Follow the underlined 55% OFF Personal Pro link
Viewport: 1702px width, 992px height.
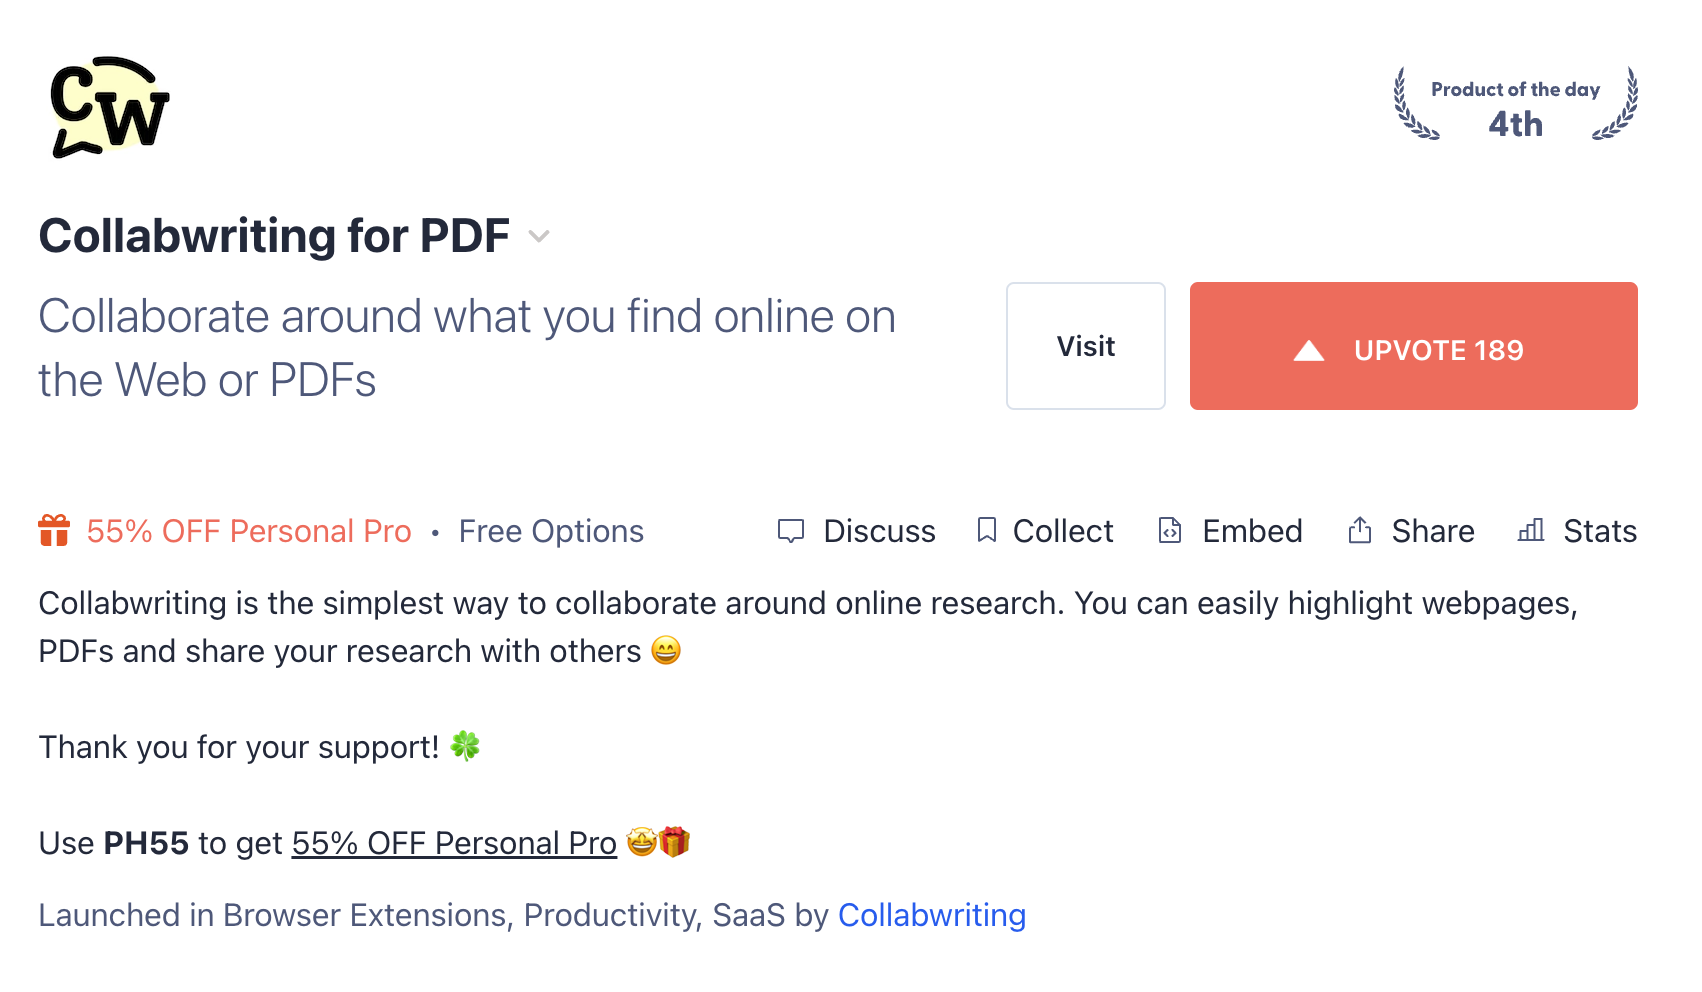(454, 843)
